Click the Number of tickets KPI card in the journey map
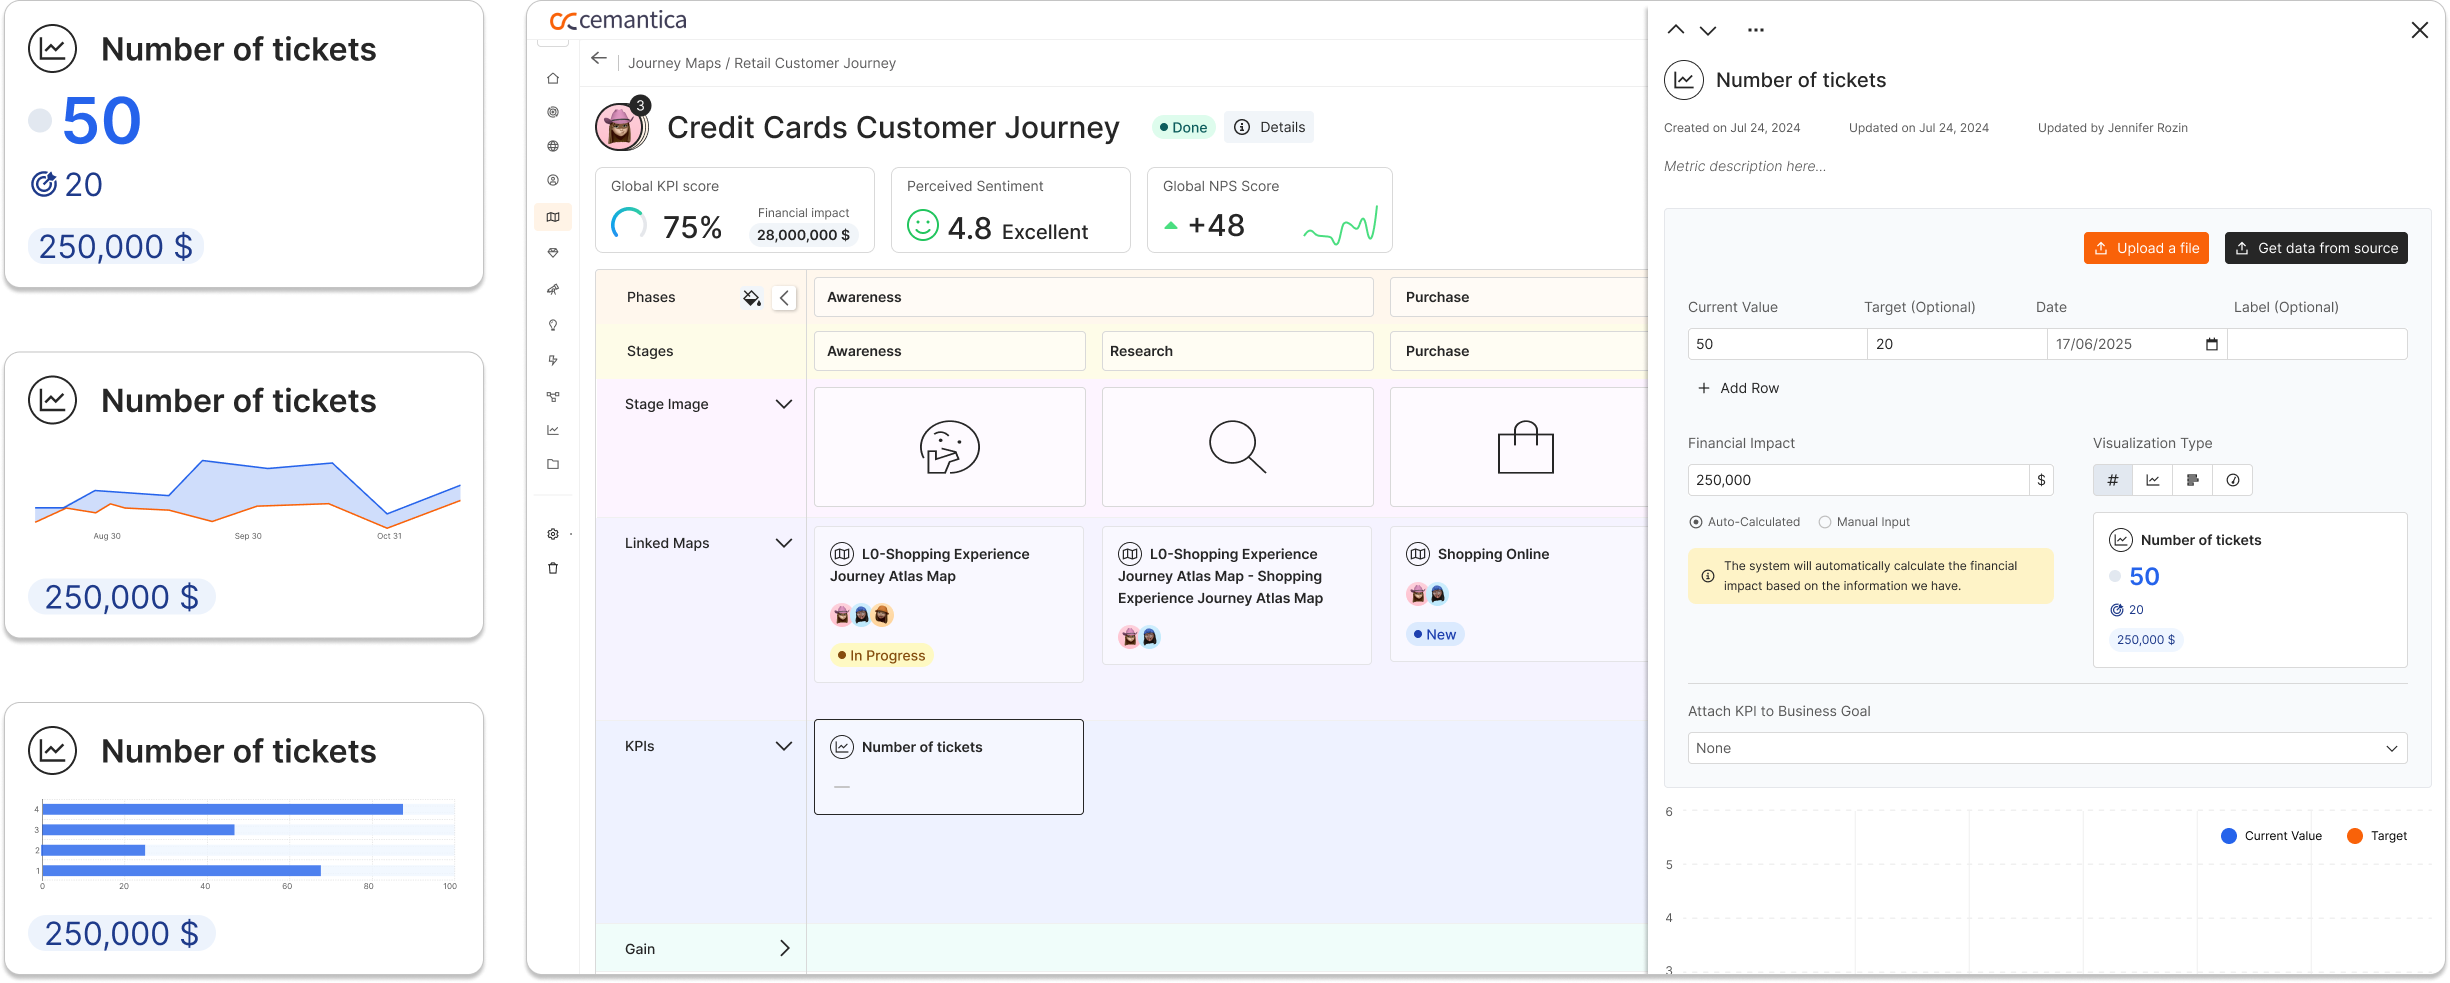 coord(949,767)
